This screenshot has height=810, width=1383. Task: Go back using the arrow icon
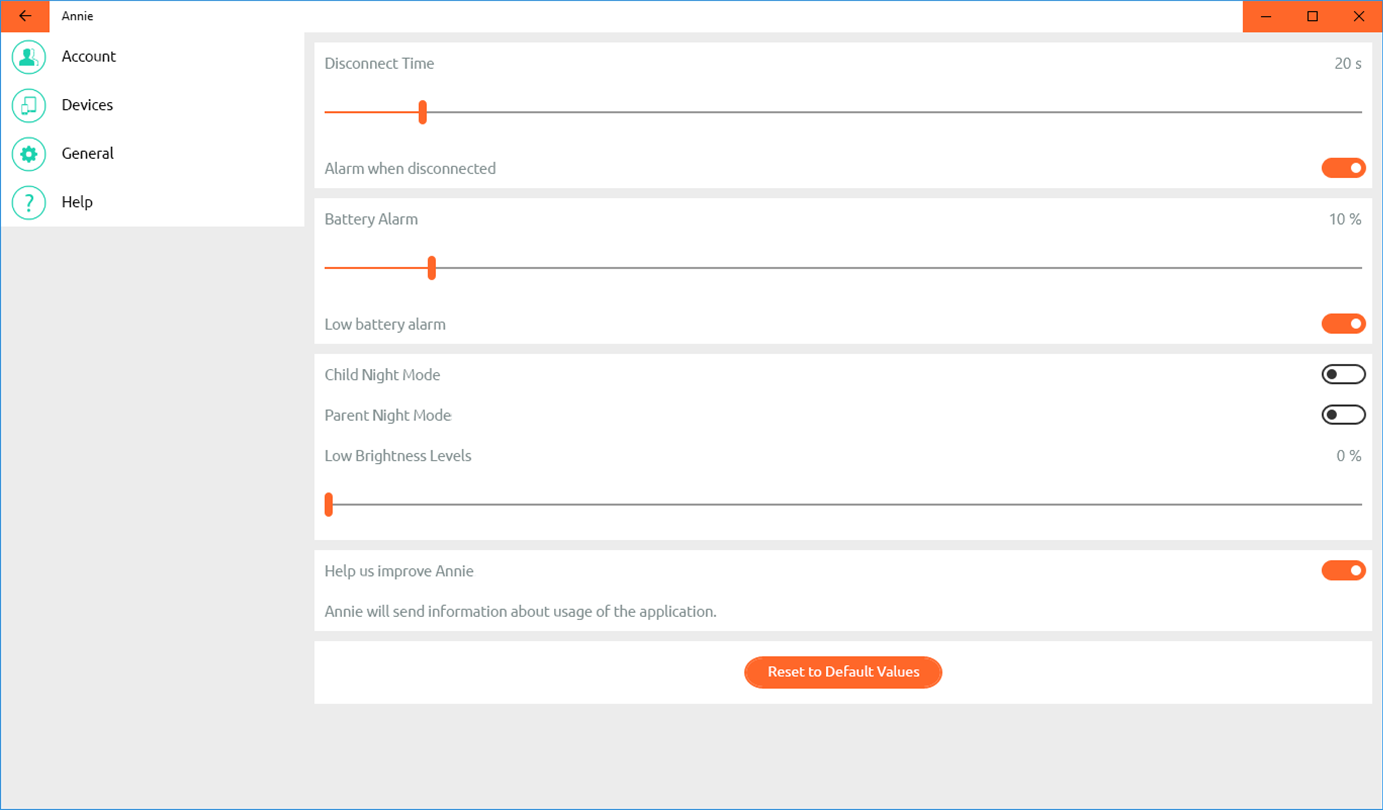25,16
